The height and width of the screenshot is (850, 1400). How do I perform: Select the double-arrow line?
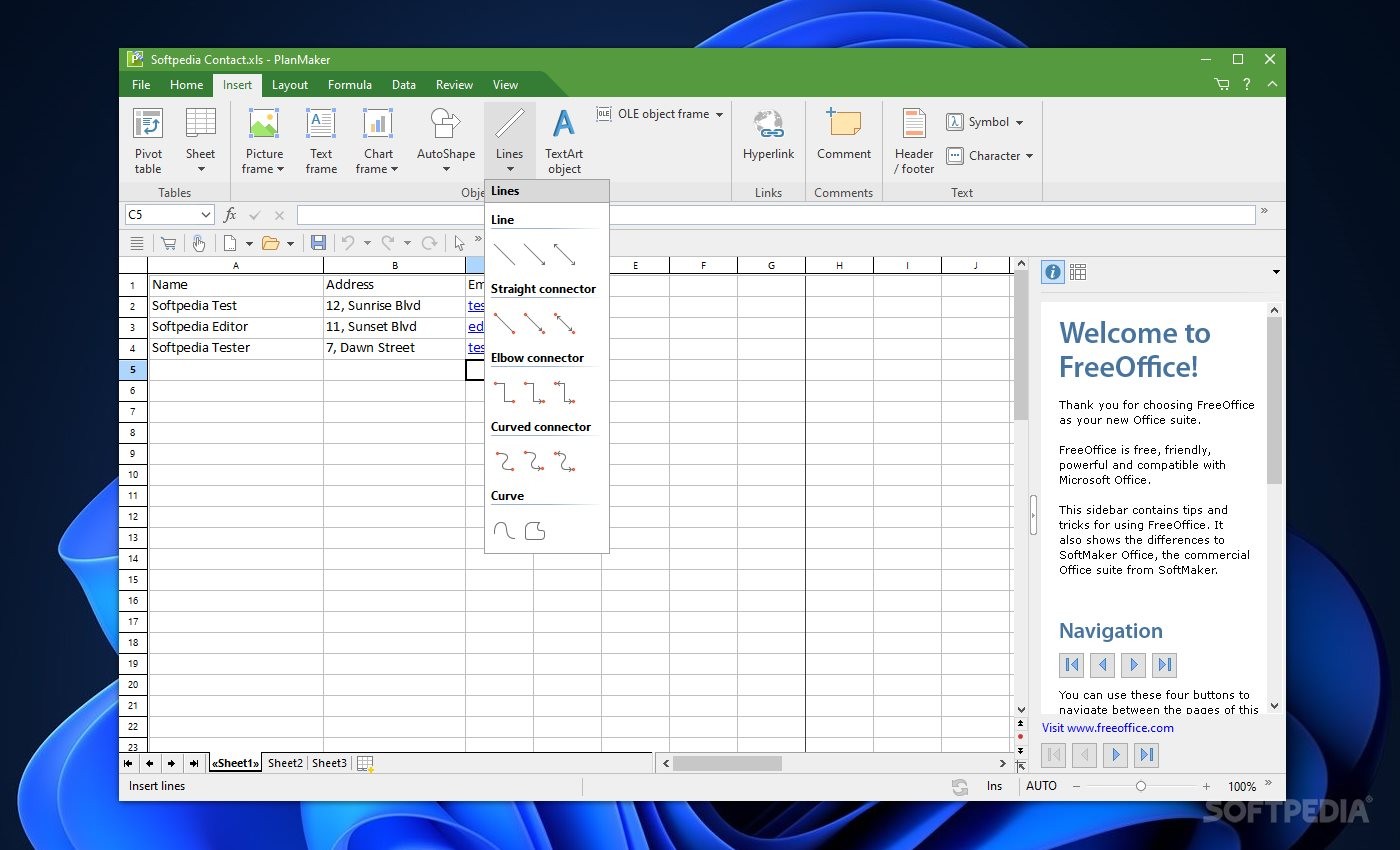pos(565,254)
